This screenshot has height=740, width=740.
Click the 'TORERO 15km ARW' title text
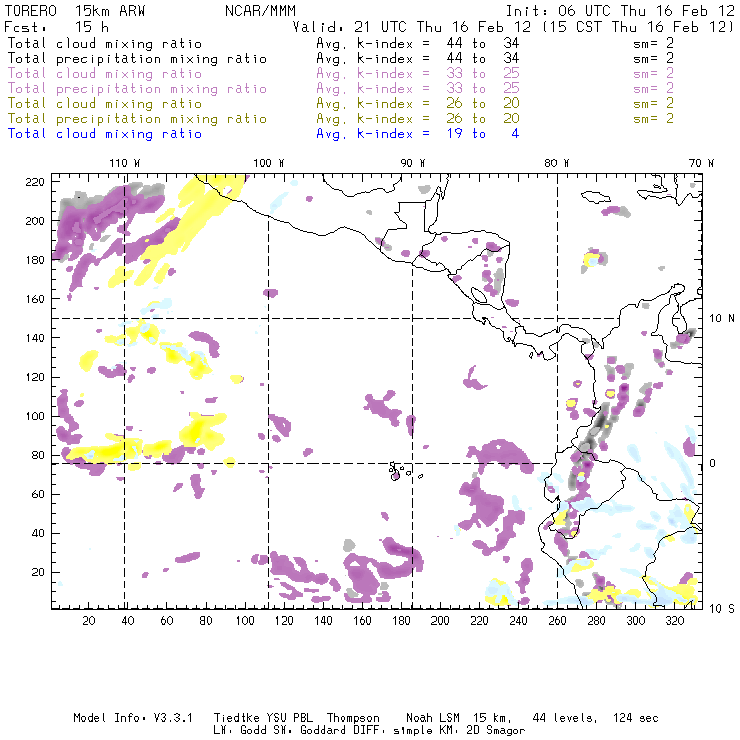[x=75, y=11]
